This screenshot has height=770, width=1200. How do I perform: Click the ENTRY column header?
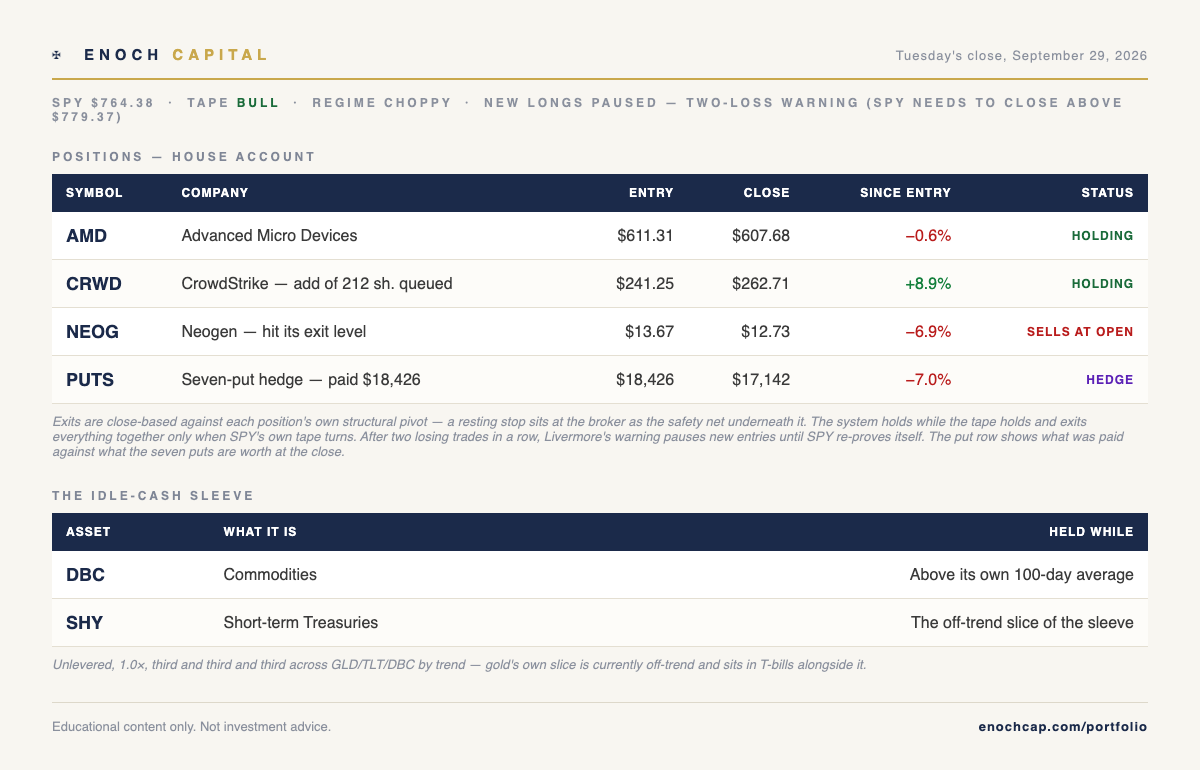click(x=651, y=193)
